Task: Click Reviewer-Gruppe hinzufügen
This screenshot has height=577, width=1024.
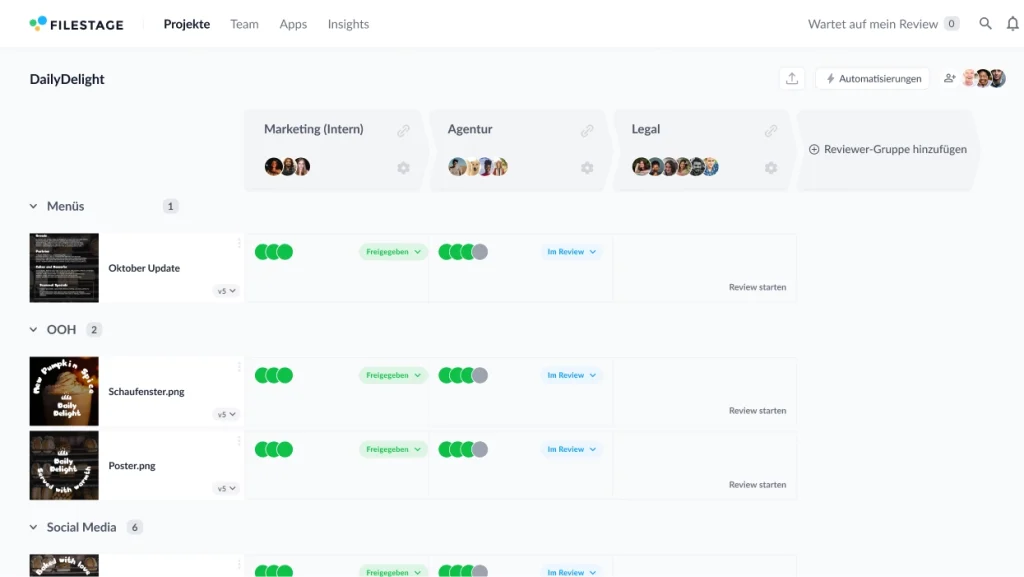Action: [886, 150]
